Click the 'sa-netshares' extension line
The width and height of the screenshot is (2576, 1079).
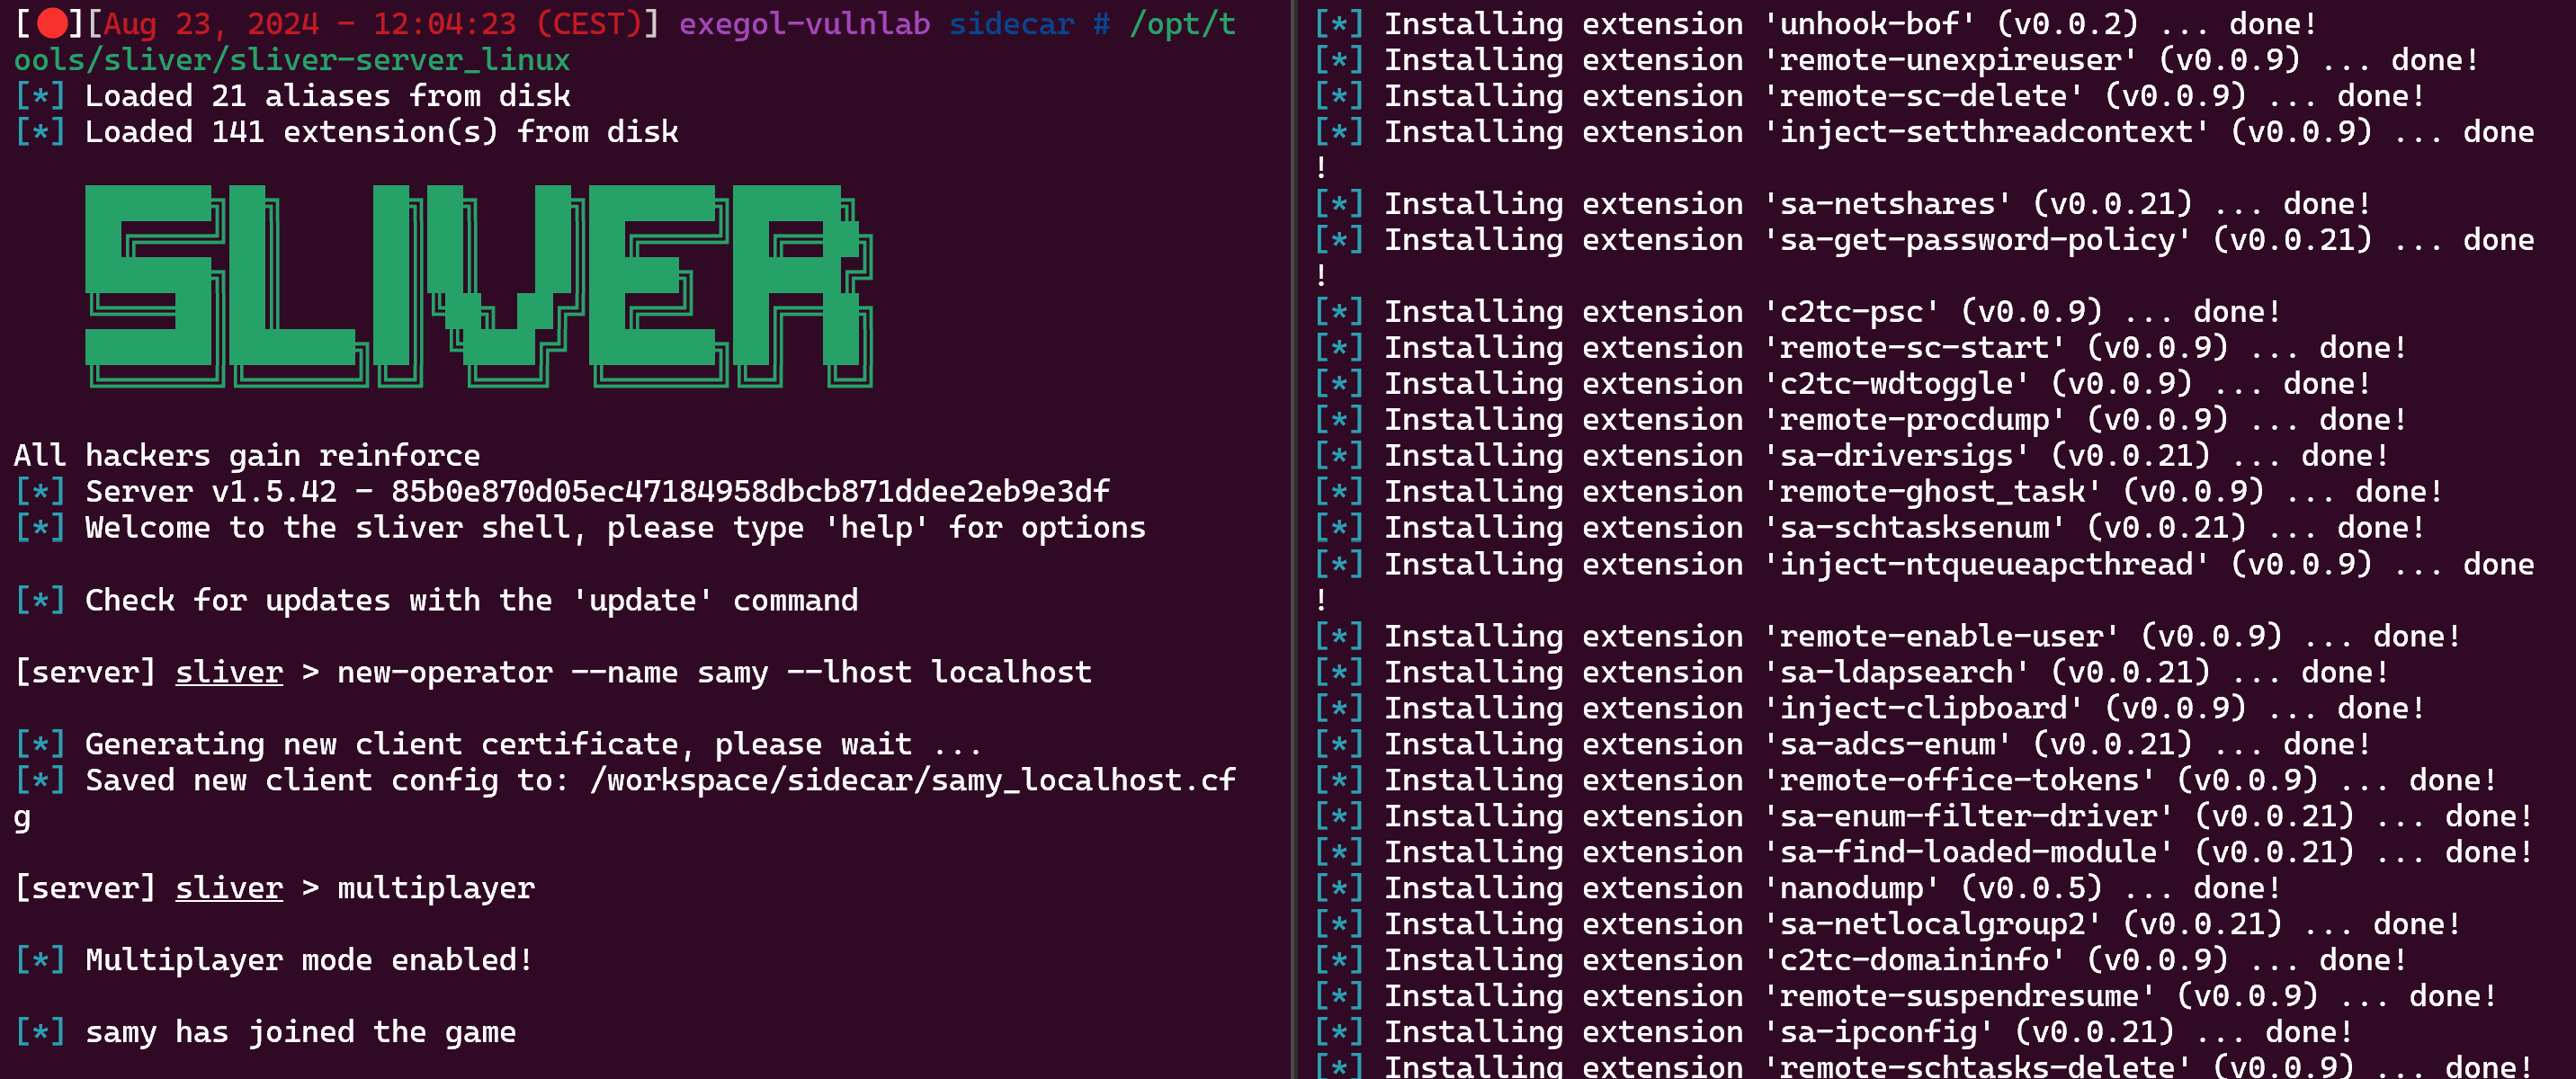tap(1842, 204)
